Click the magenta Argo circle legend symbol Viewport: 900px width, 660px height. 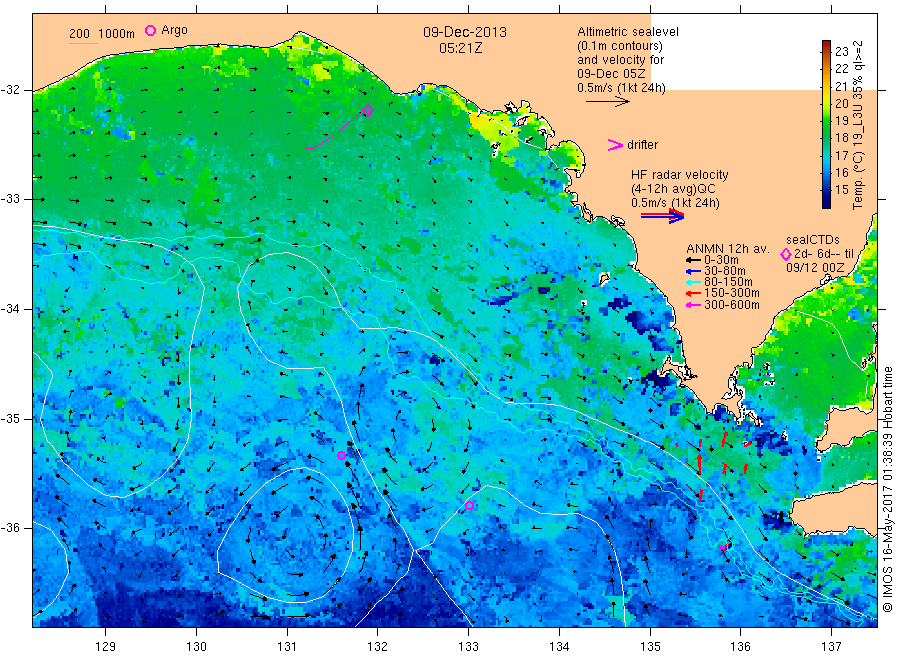[x=150, y=30]
